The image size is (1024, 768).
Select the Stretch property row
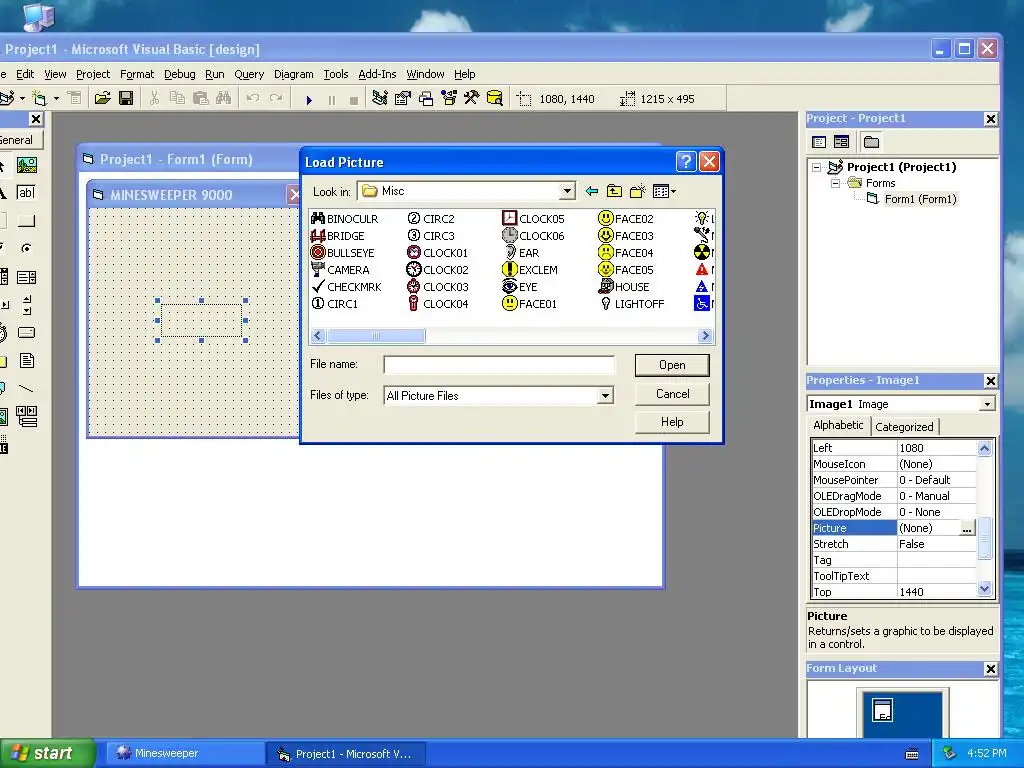pos(893,544)
